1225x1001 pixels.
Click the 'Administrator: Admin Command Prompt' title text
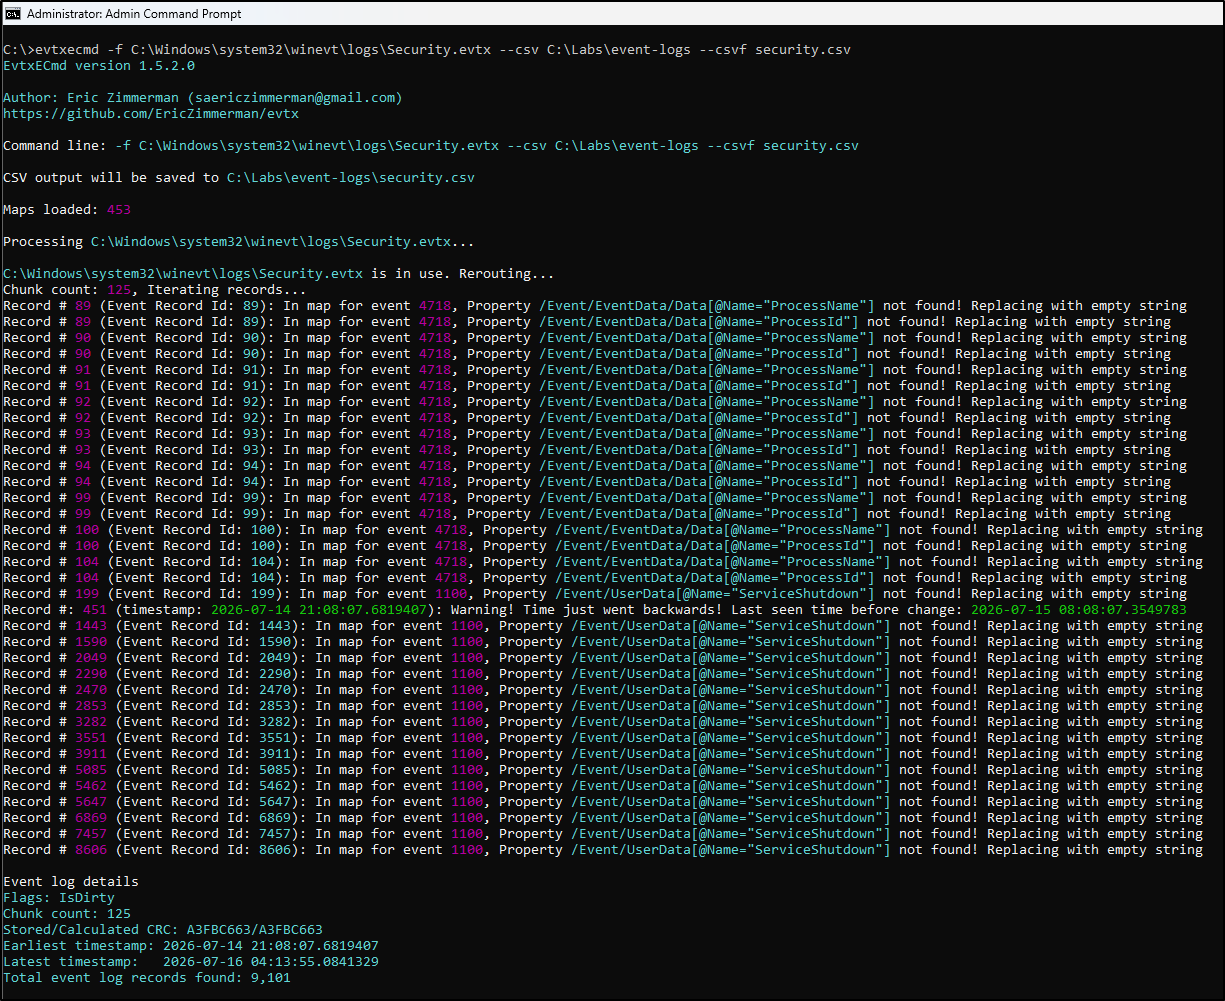134,14
